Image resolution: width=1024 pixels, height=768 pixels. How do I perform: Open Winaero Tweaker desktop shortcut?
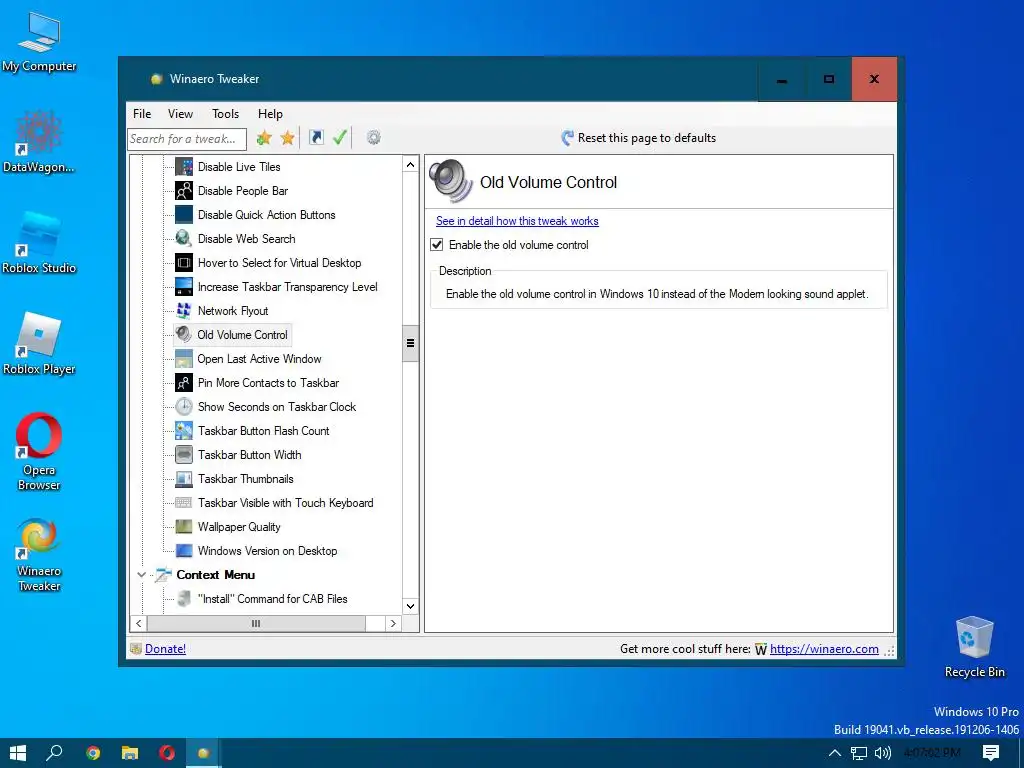tap(39, 555)
